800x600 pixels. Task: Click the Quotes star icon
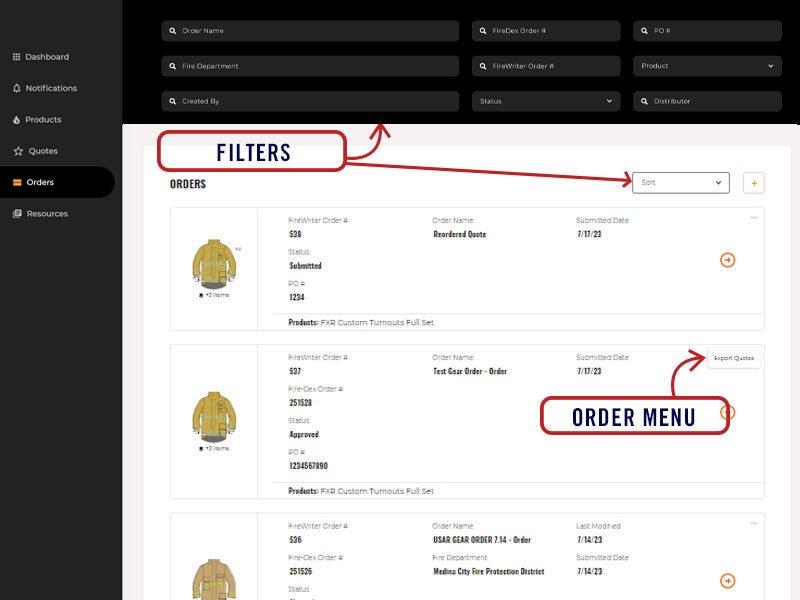18,151
